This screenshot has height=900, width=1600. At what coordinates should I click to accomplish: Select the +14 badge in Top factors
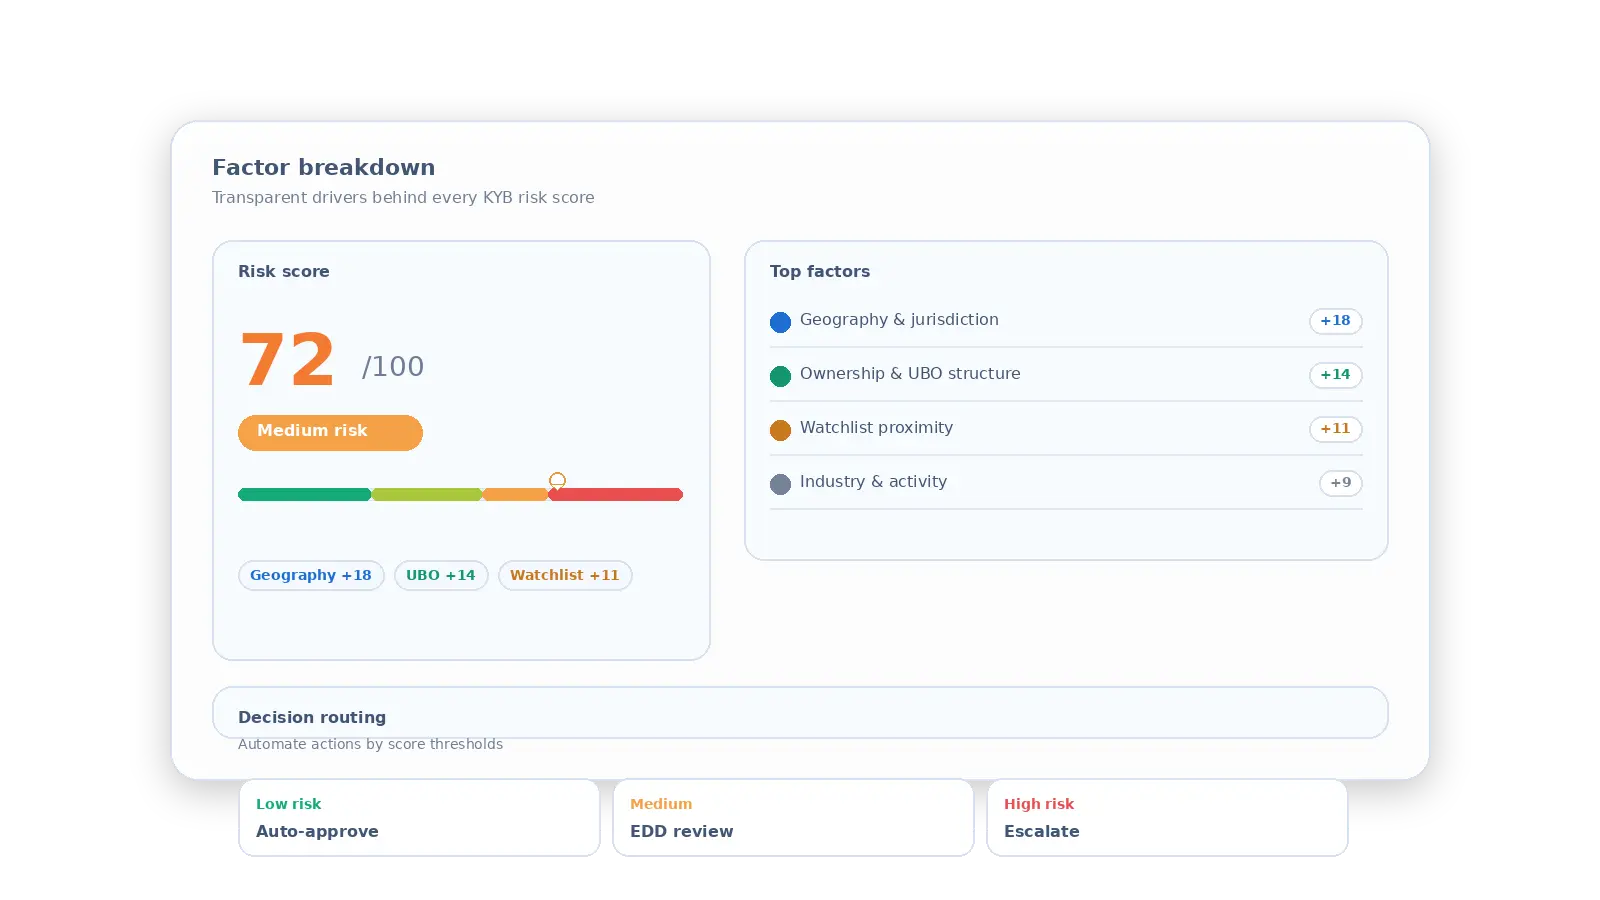coord(1335,375)
